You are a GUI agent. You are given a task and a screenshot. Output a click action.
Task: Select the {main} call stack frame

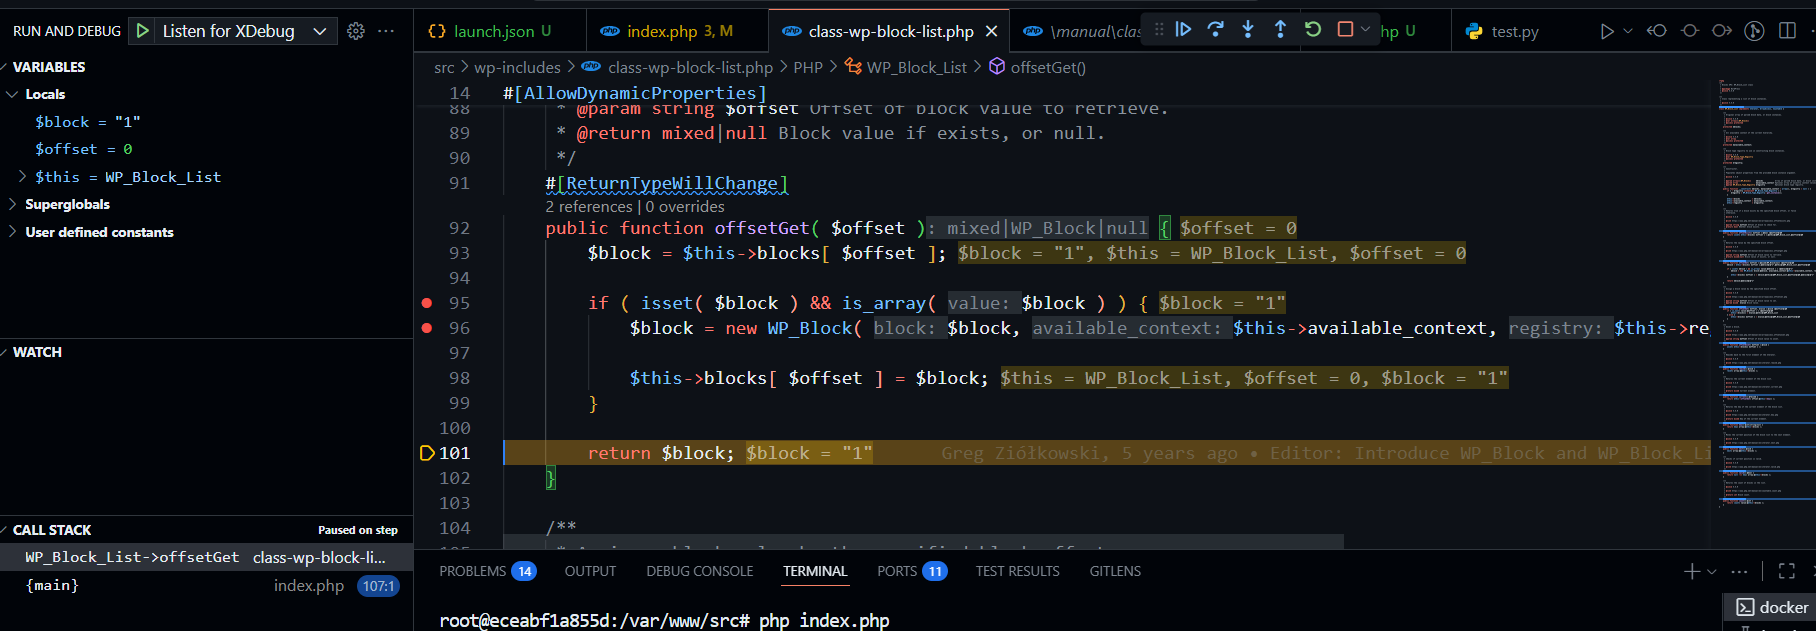52,585
